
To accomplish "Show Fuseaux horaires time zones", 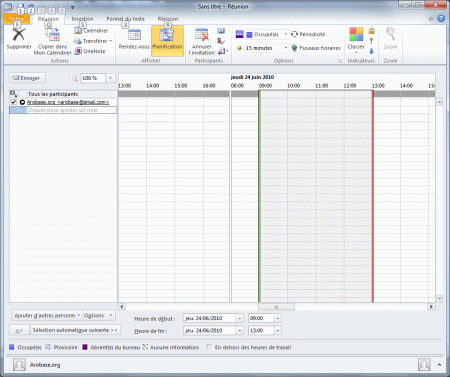I will pyautogui.click(x=316, y=48).
